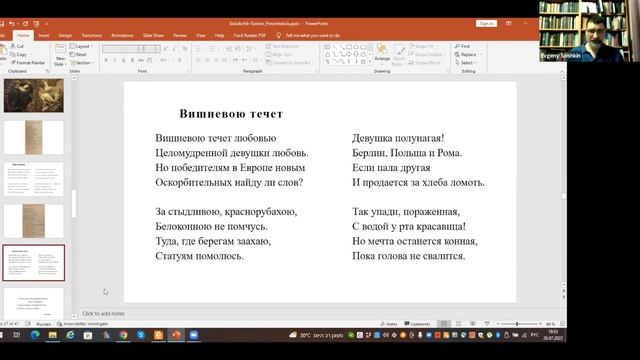640x360 pixels.
Task: Open the Help tab
Action: 219,36
